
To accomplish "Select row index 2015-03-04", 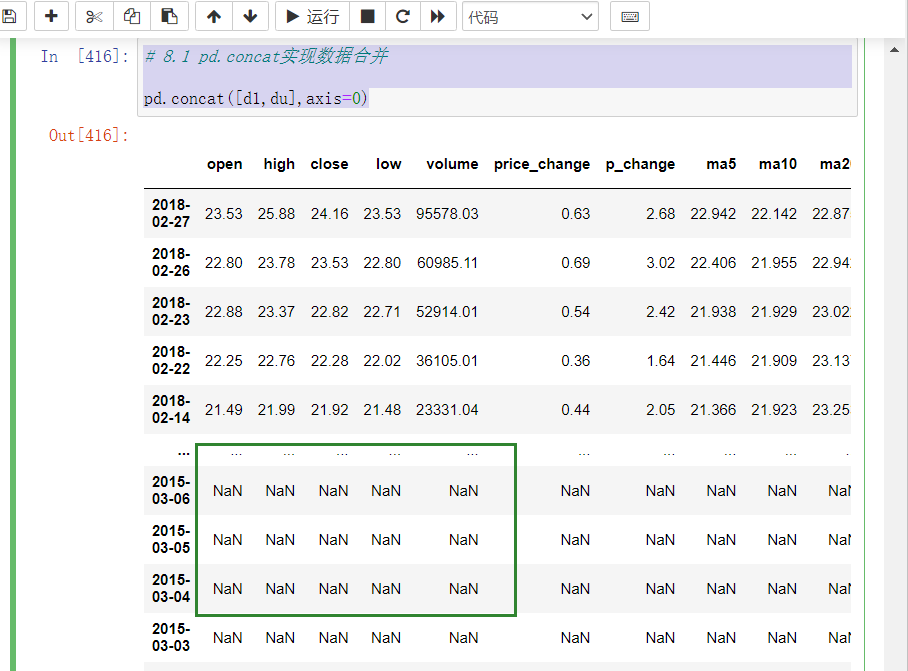I will click(x=171, y=588).
